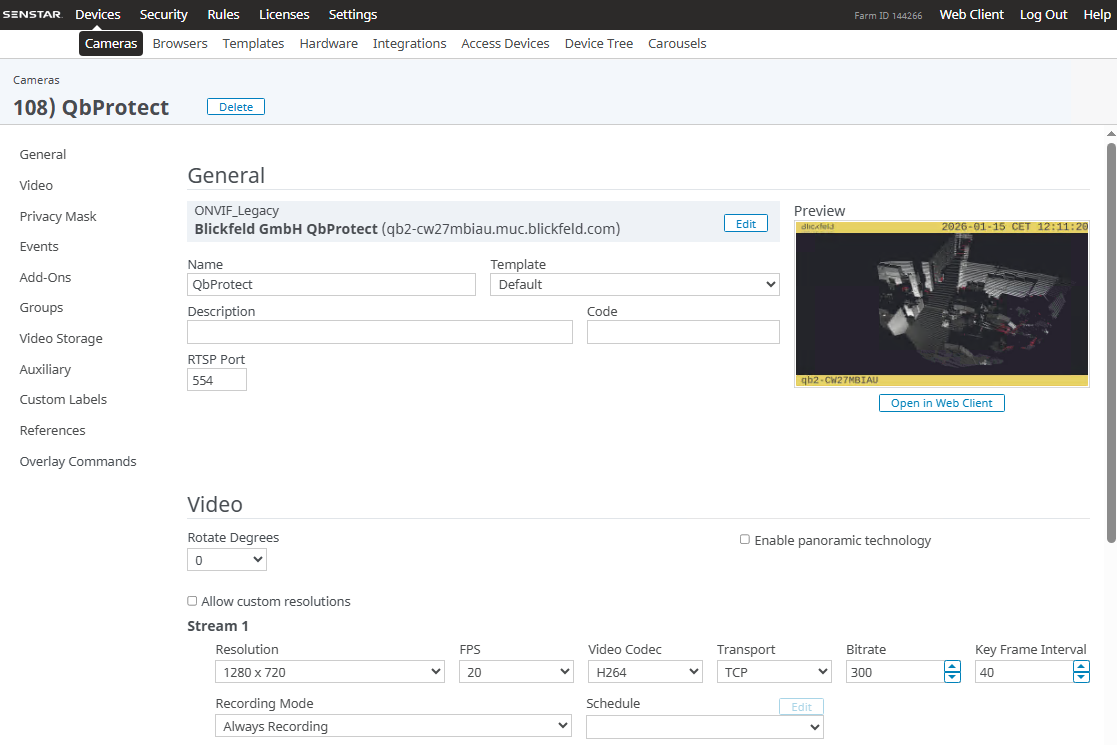The width and height of the screenshot is (1117, 745).
Task: Enable panoramic technology checkbox
Action: tap(745, 540)
